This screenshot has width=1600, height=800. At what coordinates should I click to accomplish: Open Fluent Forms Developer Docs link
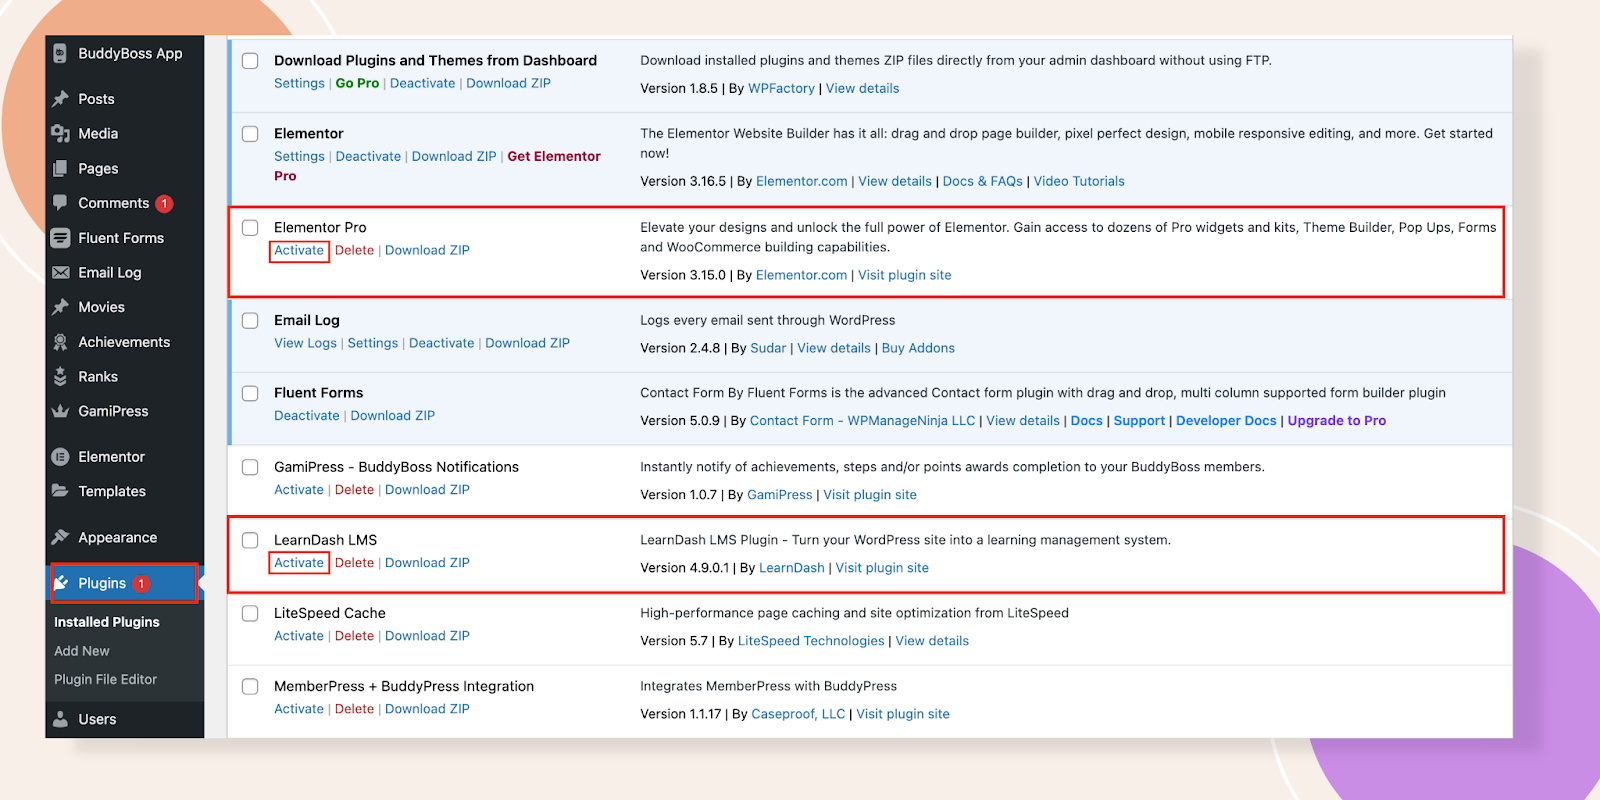tap(1226, 421)
